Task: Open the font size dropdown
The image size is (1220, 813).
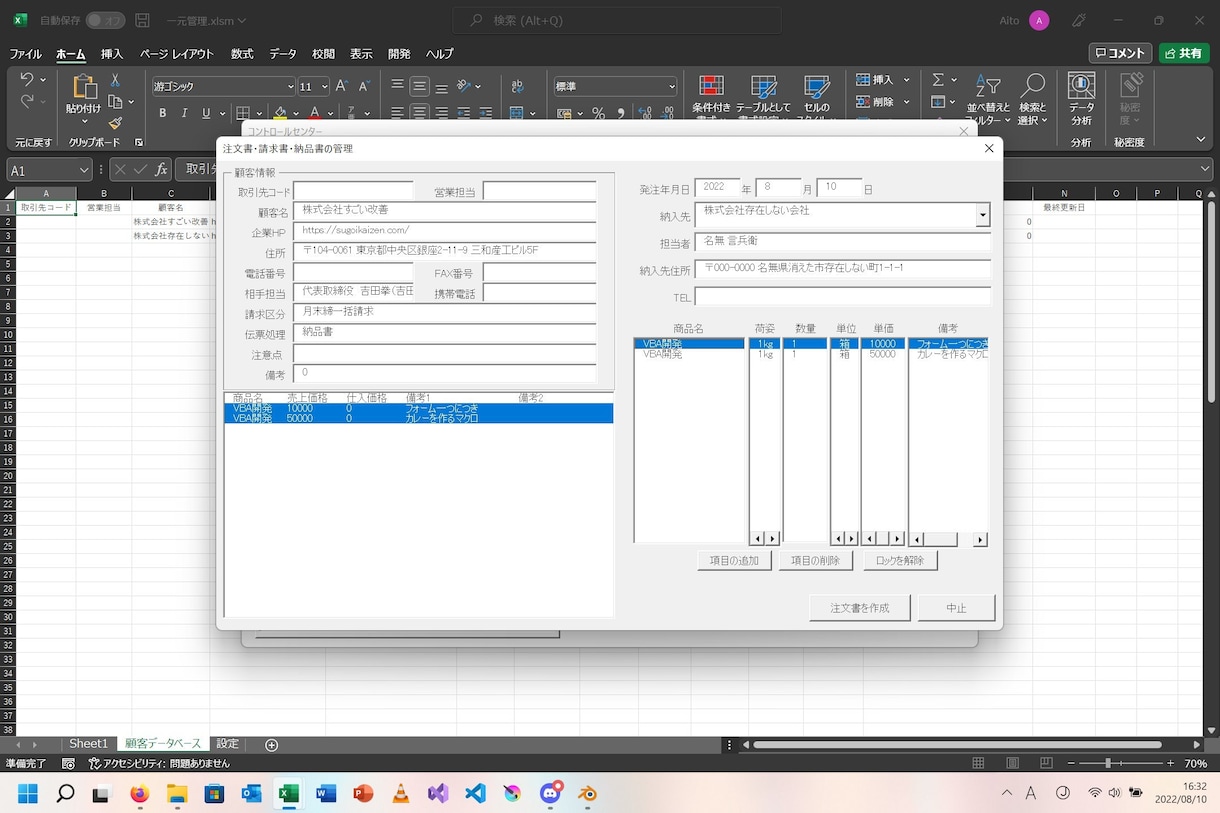Action: (x=323, y=87)
